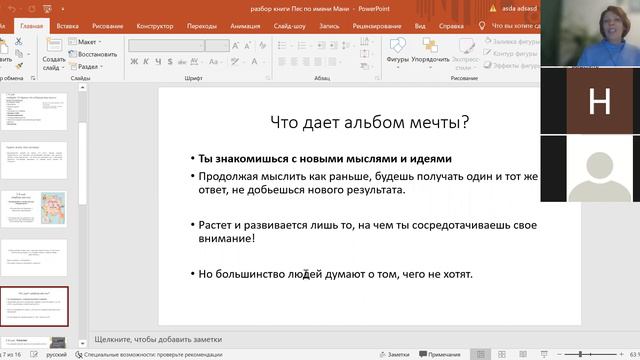Decrease font size with the smaller A icon
The width and height of the screenshot is (640, 360).
coord(247,46)
